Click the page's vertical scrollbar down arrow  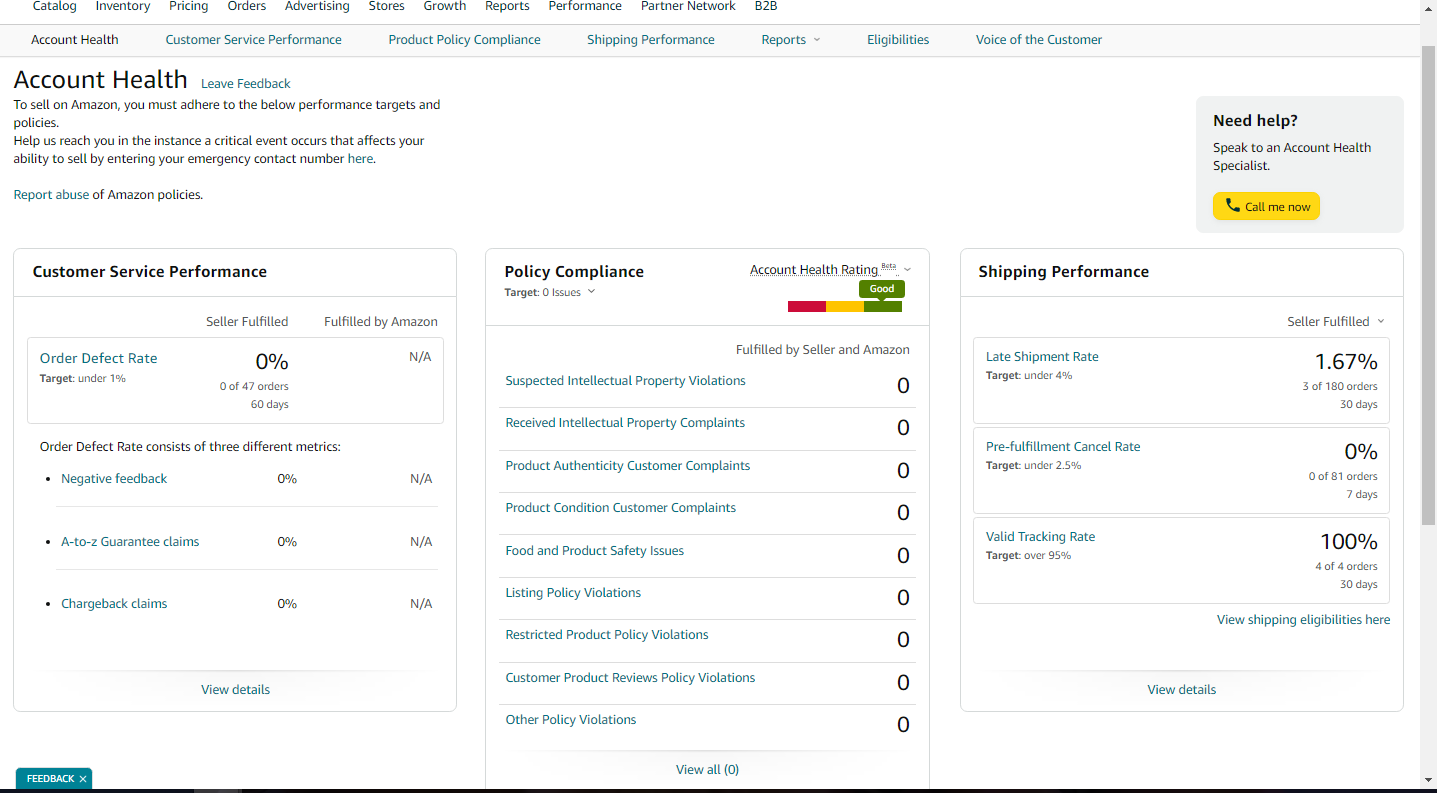(1428, 779)
